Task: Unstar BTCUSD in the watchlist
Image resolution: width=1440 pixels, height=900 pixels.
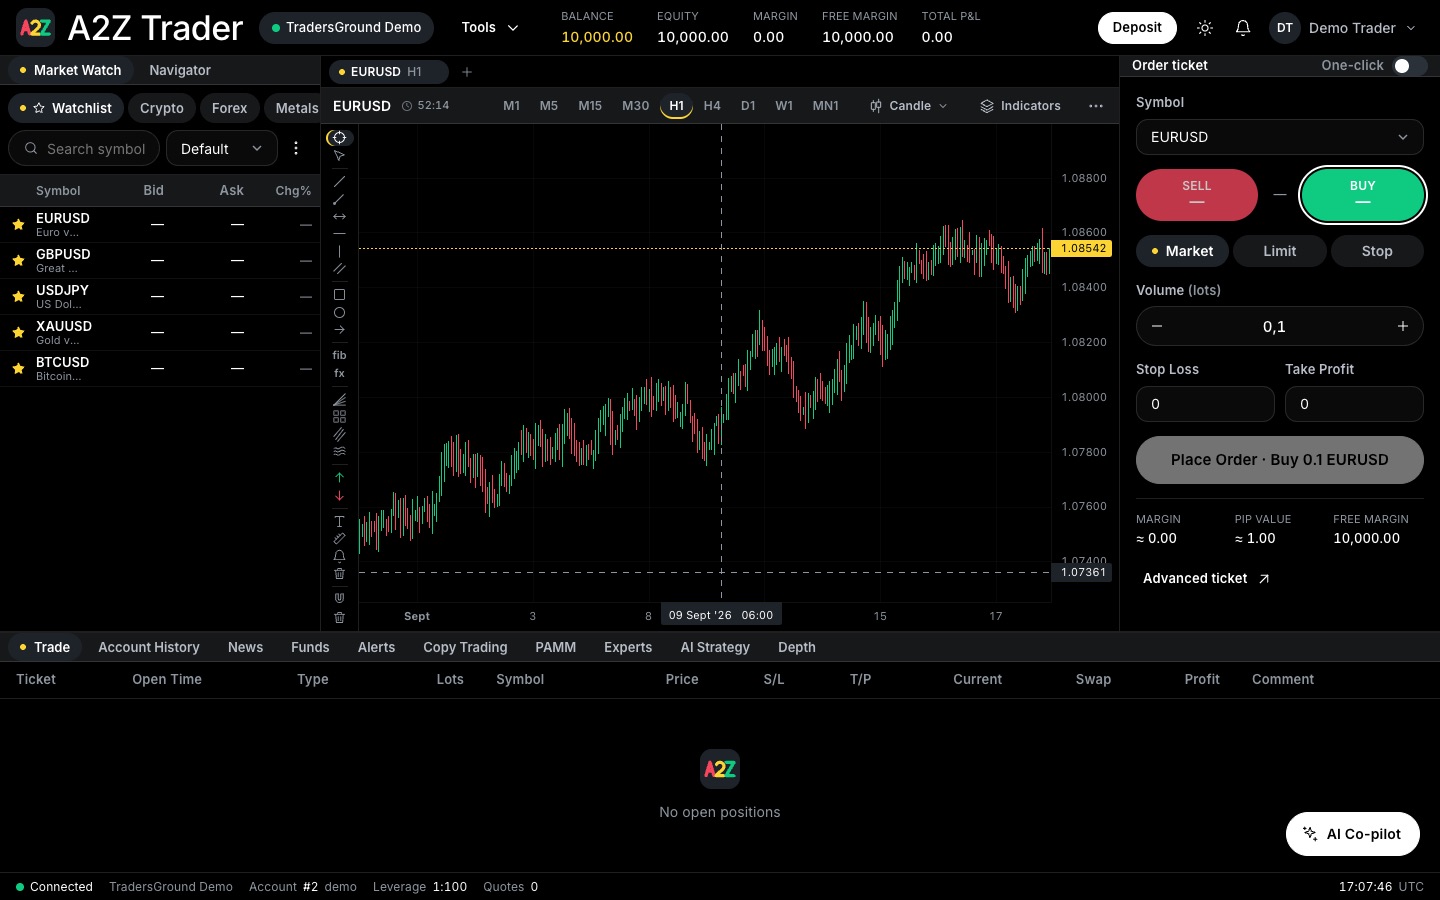Action: pos(18,369)
